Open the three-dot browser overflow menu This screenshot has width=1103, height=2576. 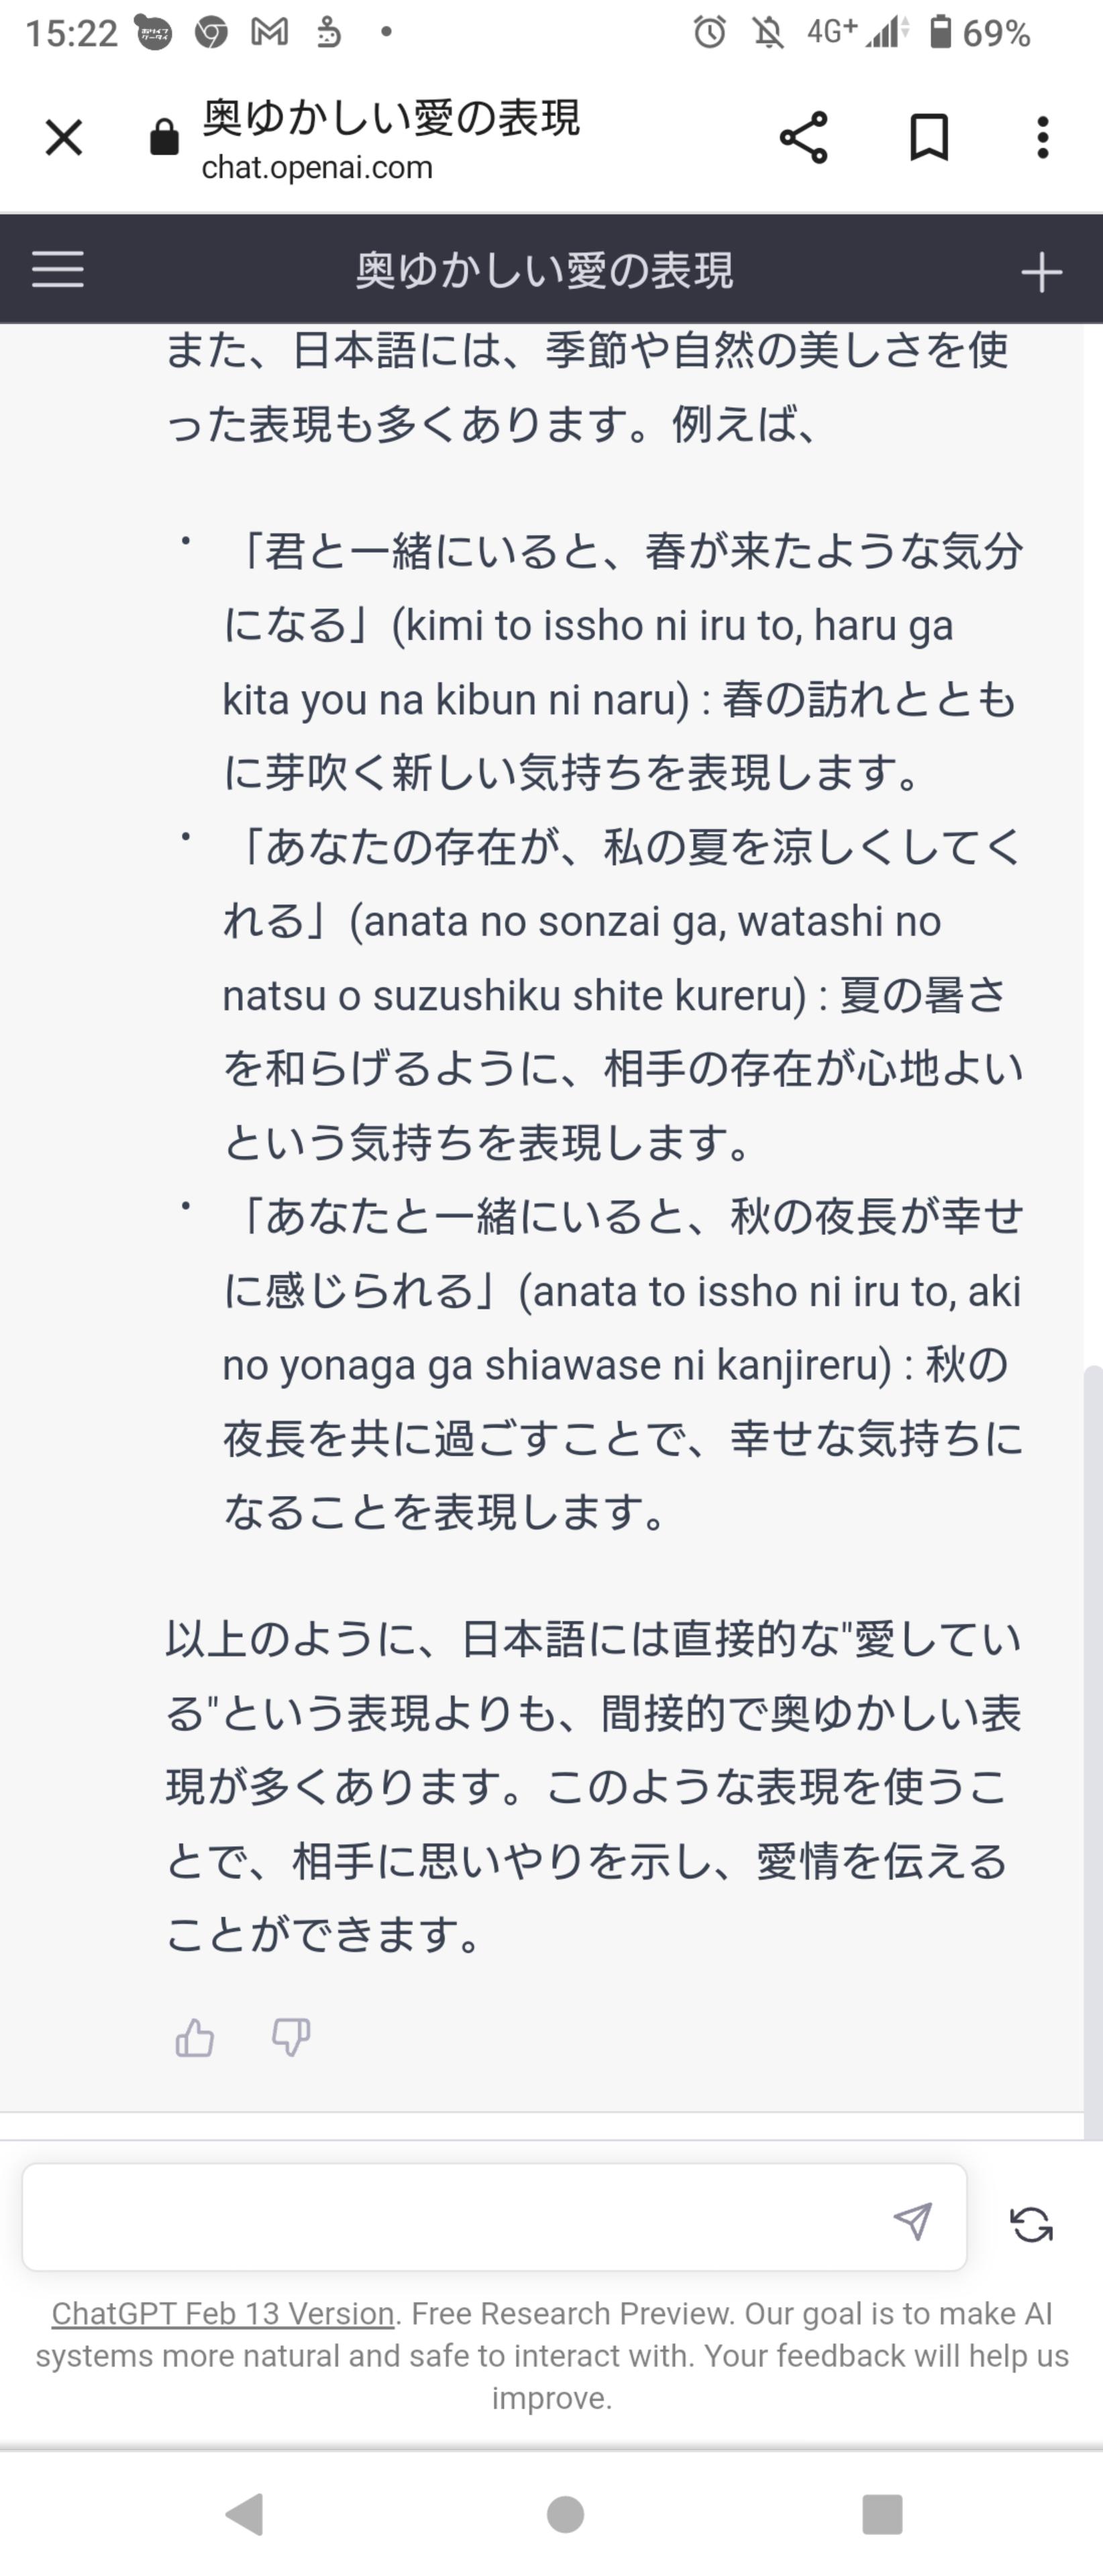tap(1043, 137)
